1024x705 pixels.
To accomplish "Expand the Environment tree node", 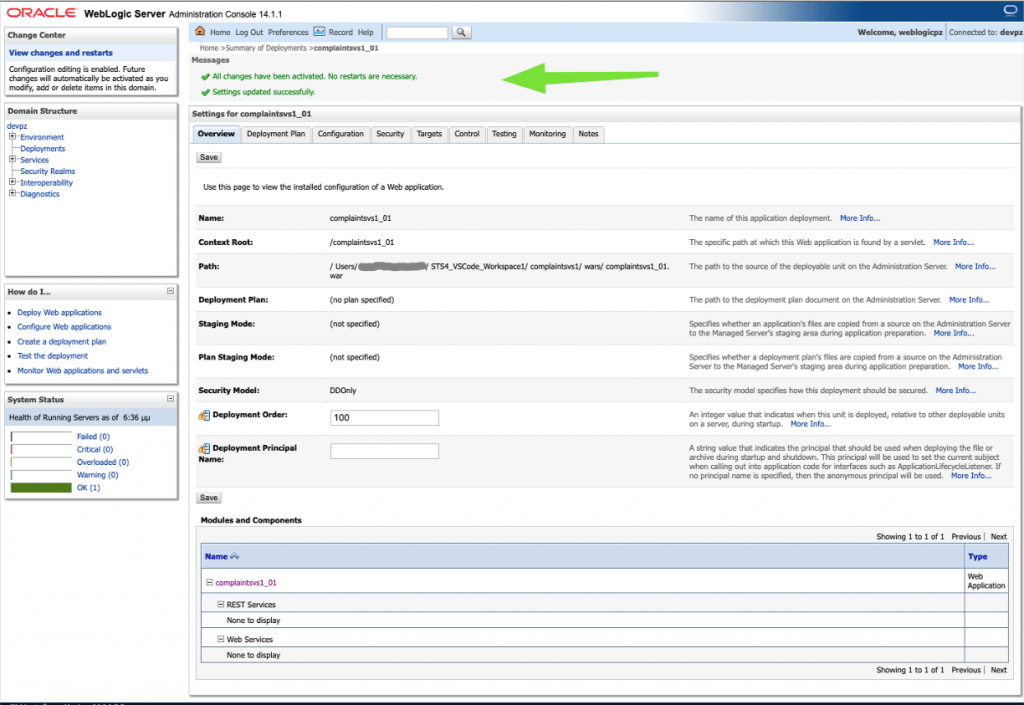I will point(12,136).
